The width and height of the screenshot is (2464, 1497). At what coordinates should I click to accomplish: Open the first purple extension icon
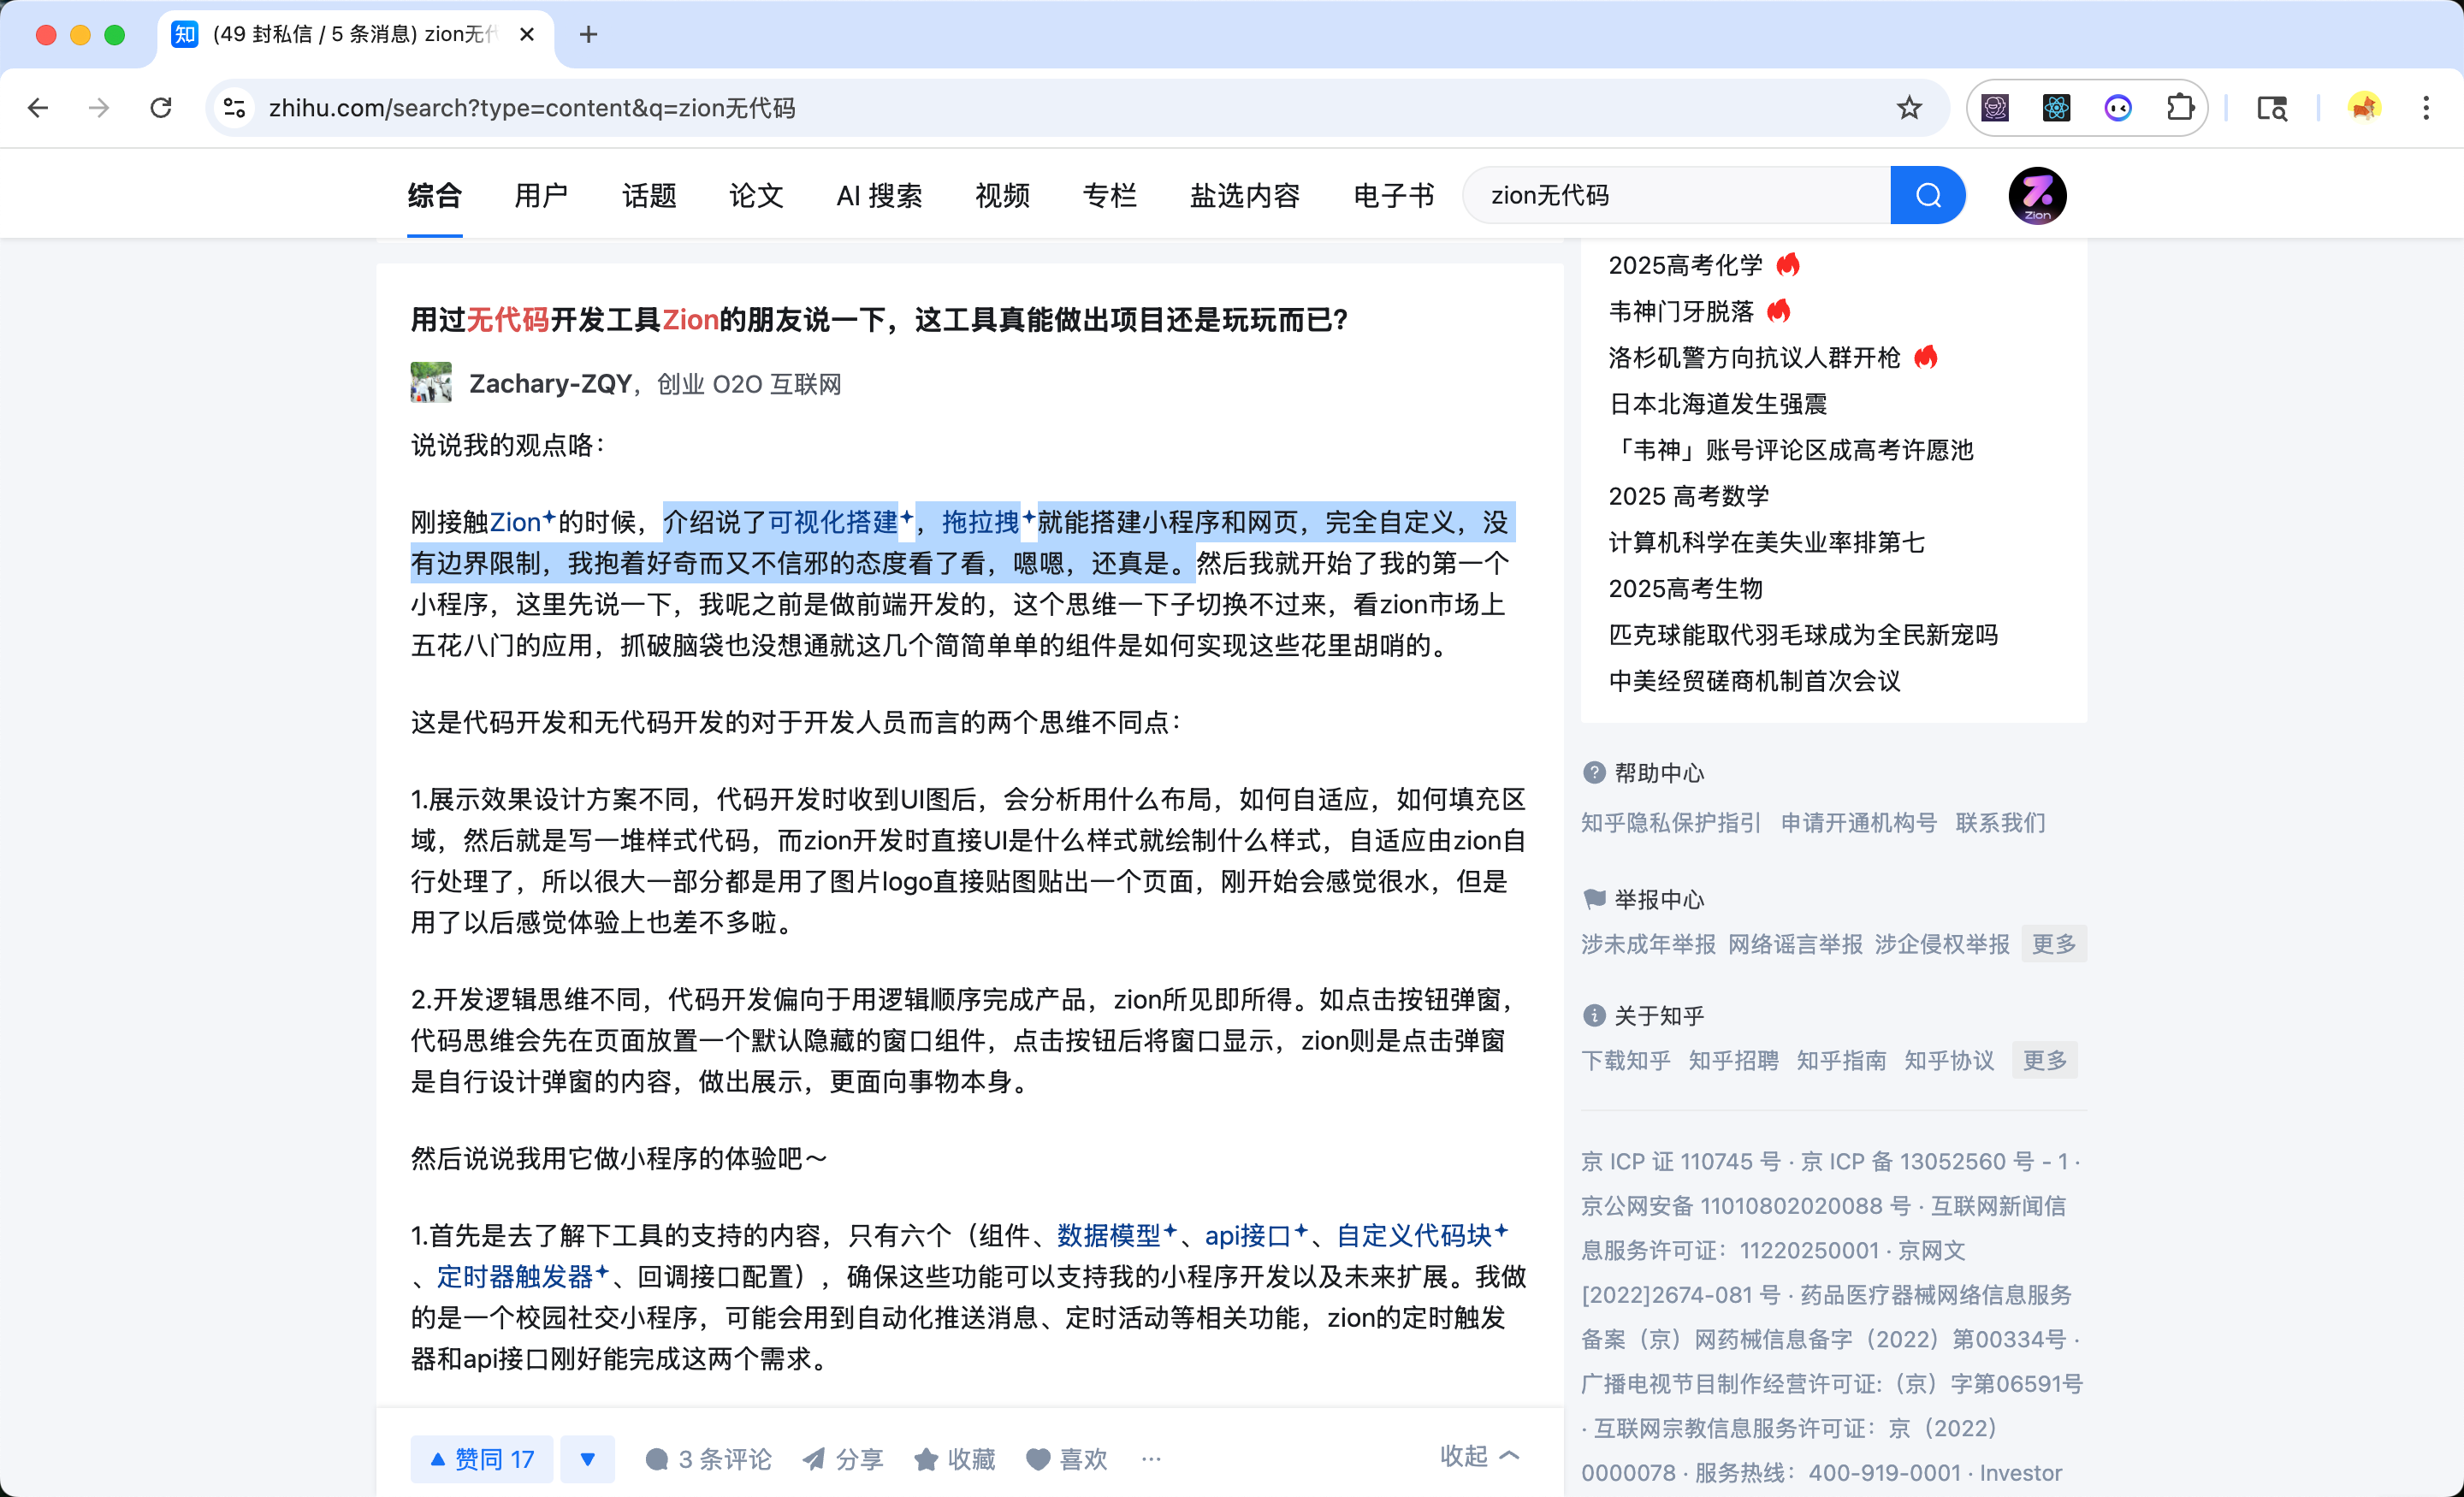tap(1995, 108)
